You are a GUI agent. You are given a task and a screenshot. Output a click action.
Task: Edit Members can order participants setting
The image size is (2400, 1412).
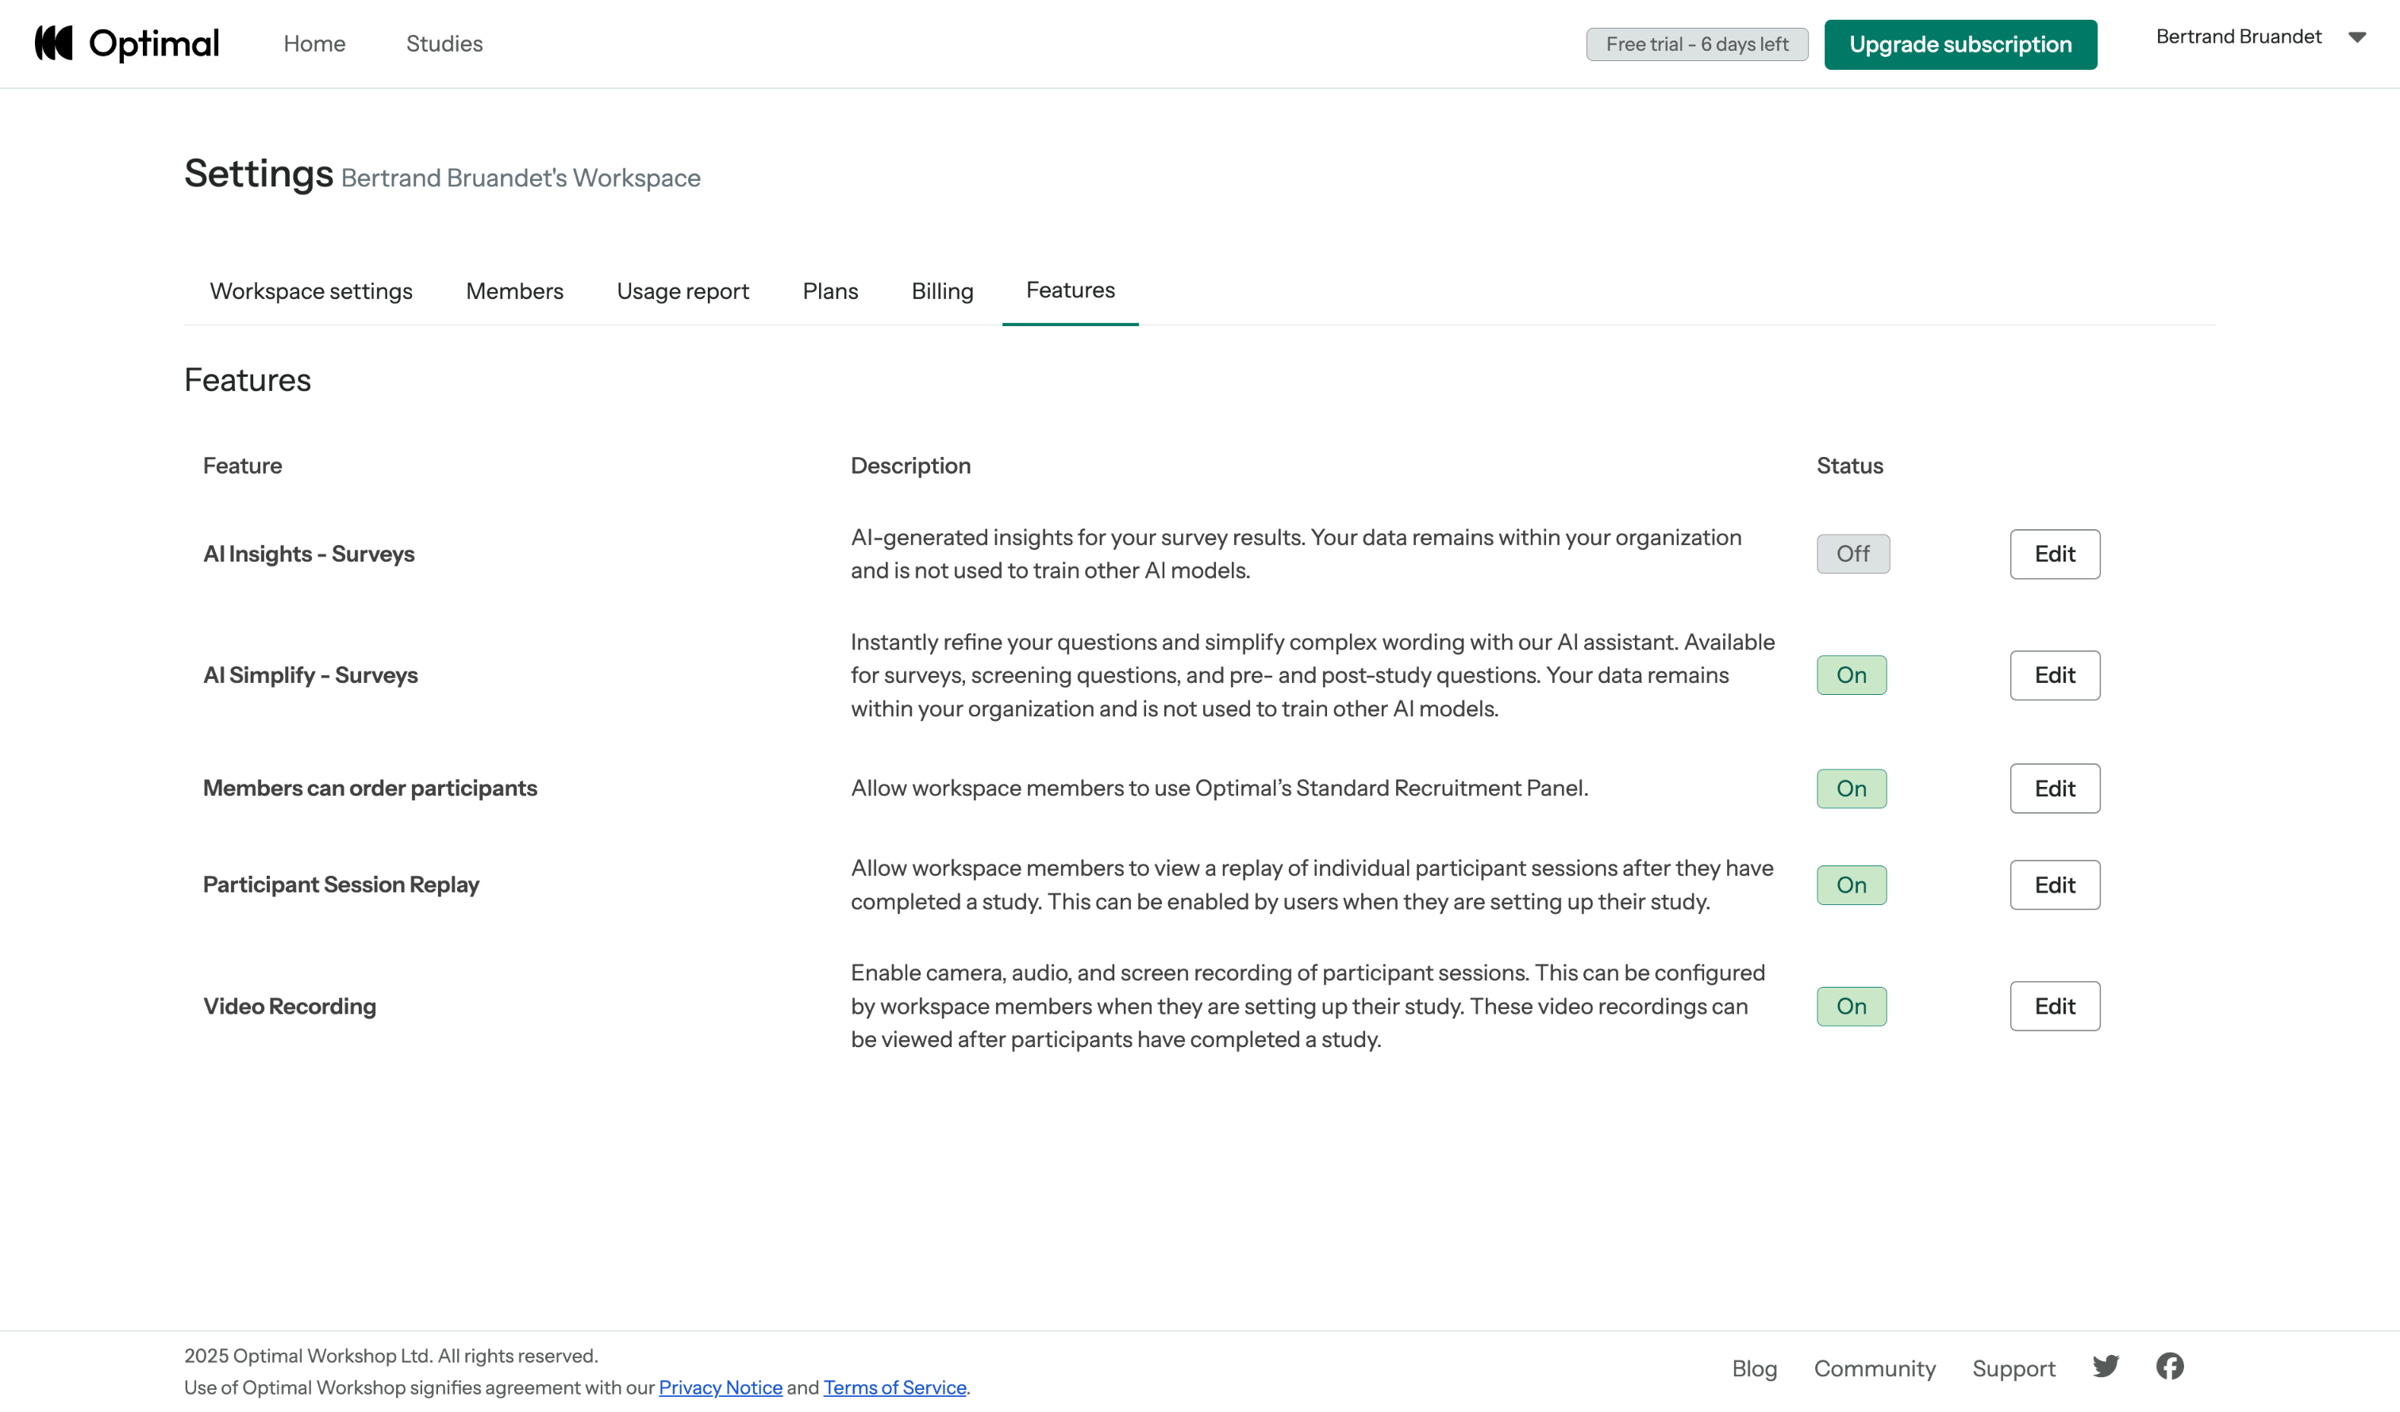2055,788
